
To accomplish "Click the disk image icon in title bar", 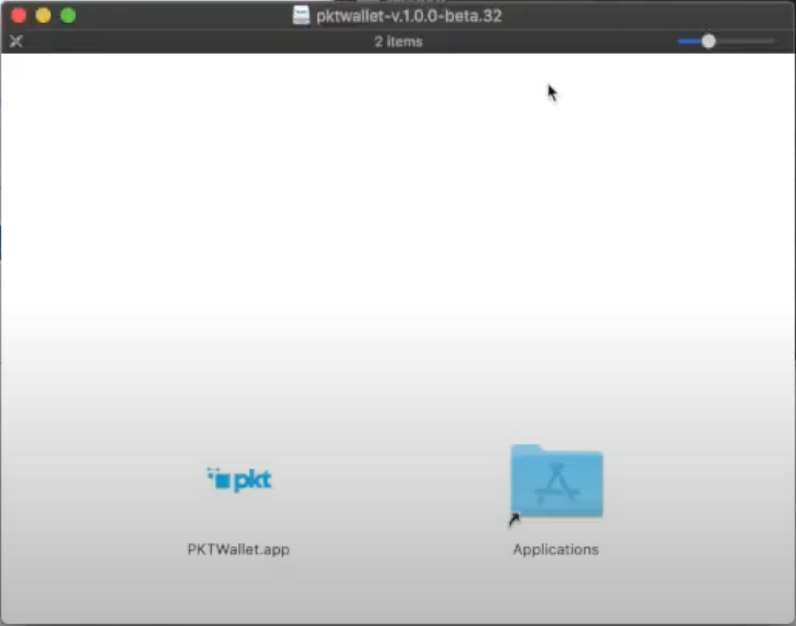I will [301, 15].
